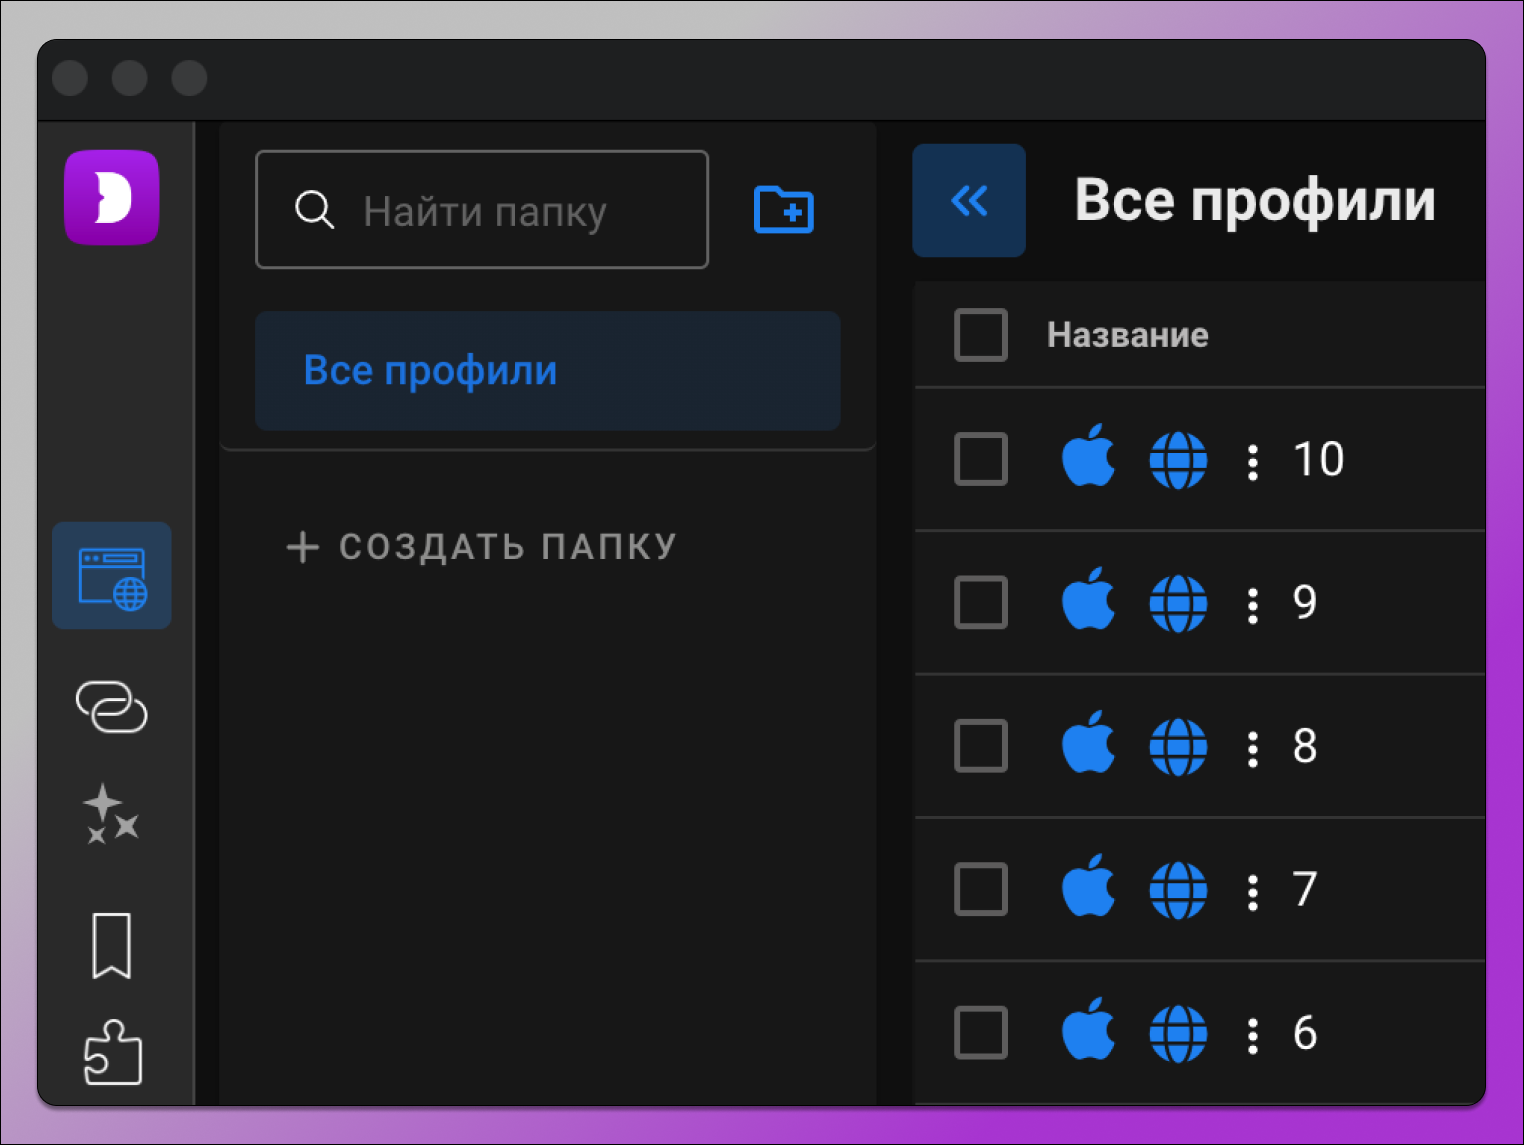This screenshot has height=1145, width=1524.
Task: Check the checkbox next to profile 10
Action: [x=980, y=459]
